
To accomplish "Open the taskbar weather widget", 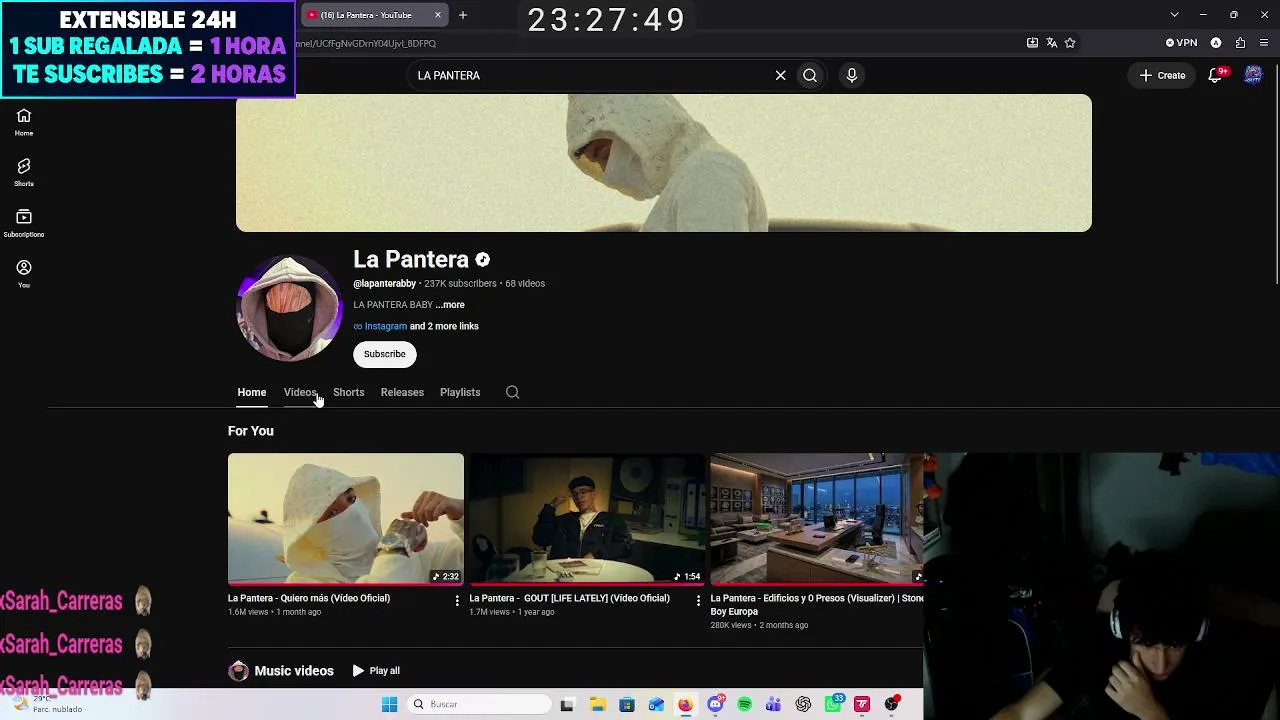I will (x=45, y=704).
